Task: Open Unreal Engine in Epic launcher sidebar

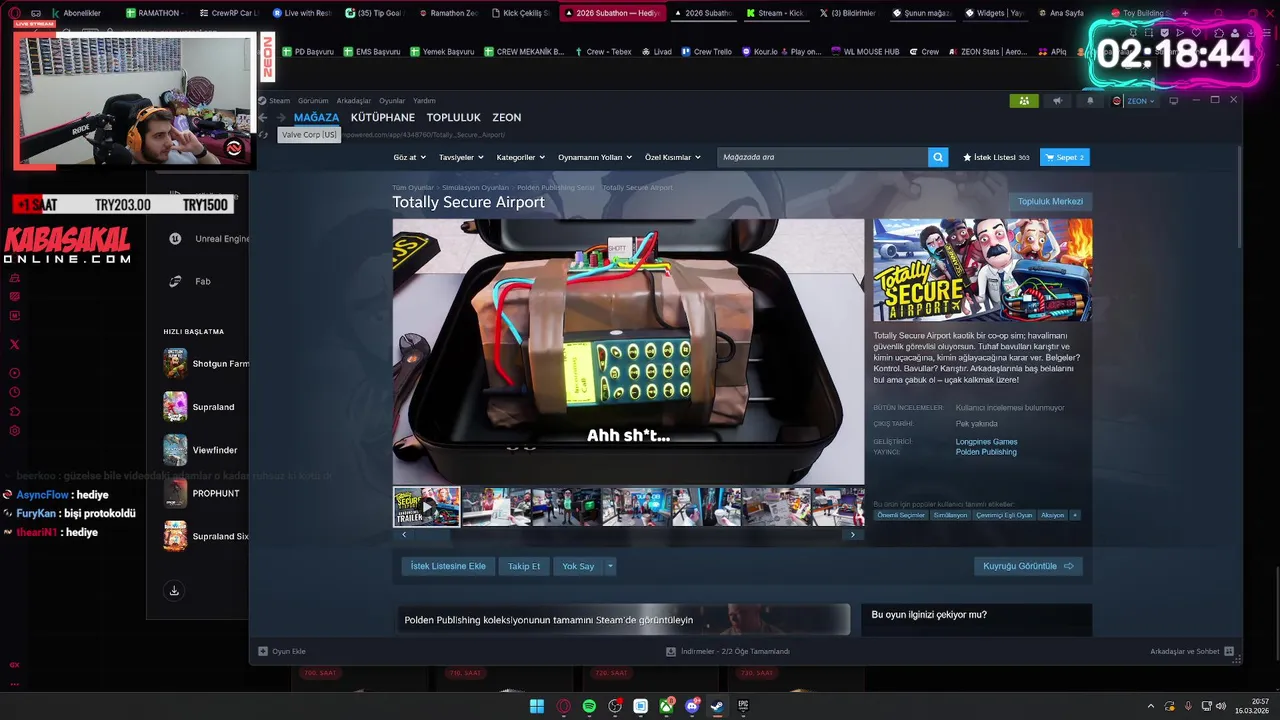Action: tap(207, 239)
